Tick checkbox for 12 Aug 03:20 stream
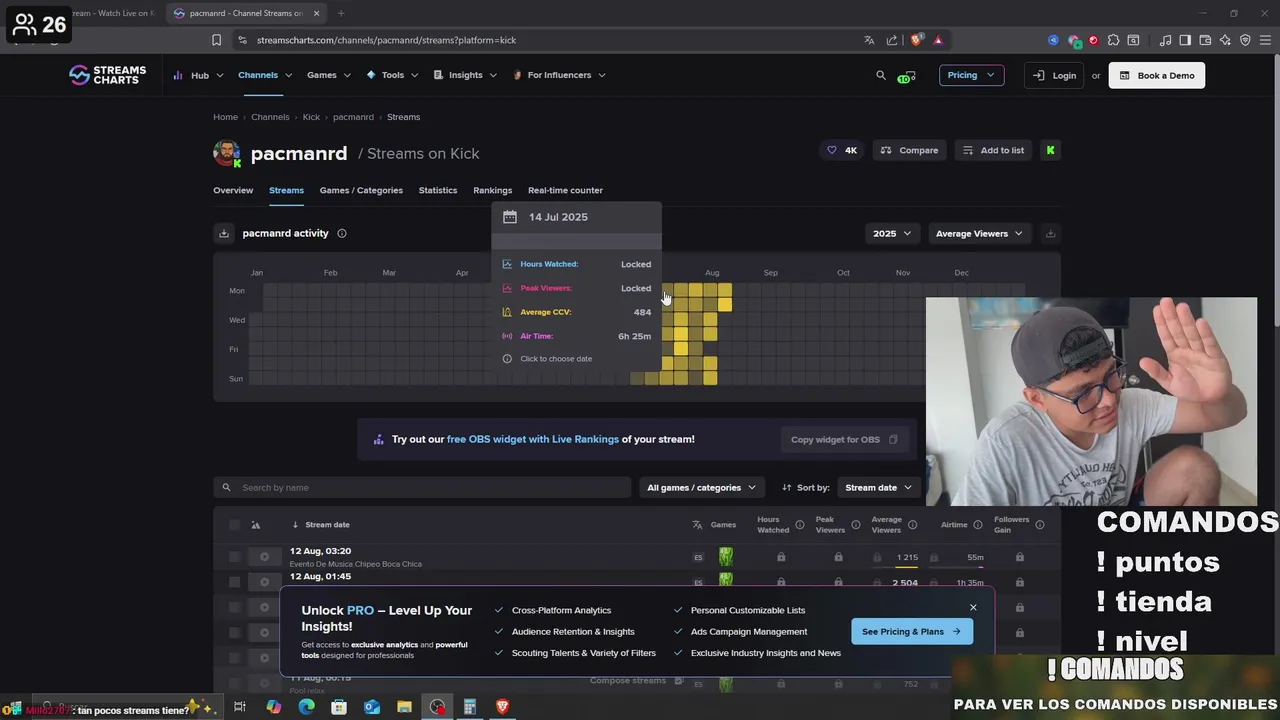Viewport: 1280px width, 720px height. [x=235, y=557]
